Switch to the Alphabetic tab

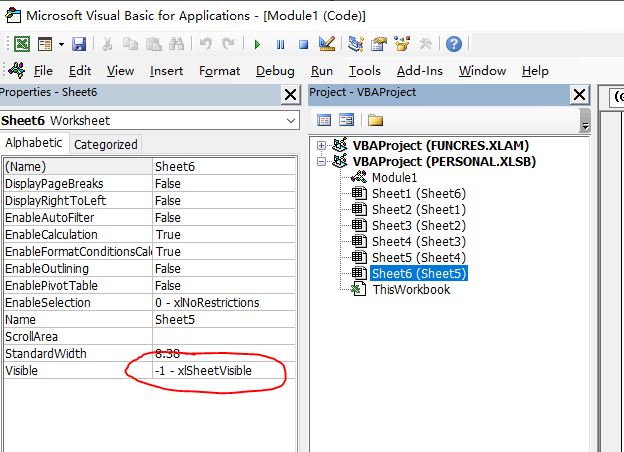[x=34, y=143]
